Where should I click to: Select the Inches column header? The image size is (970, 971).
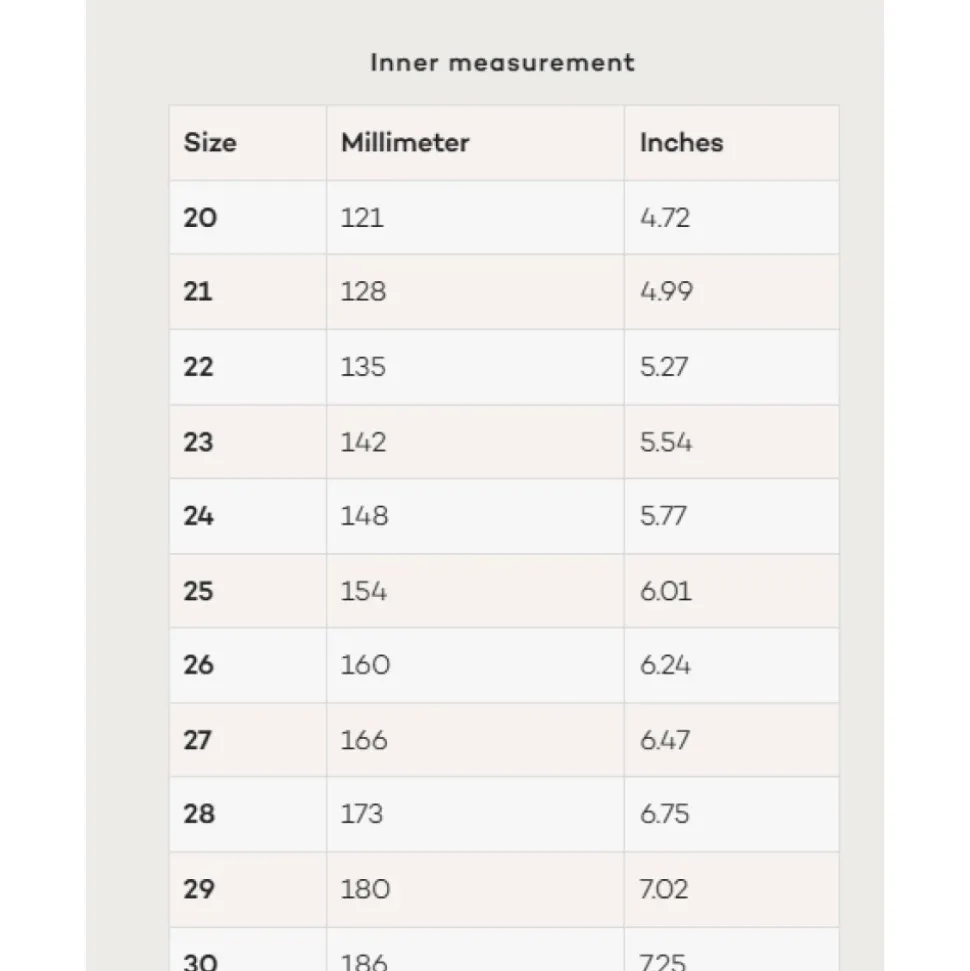681,142
